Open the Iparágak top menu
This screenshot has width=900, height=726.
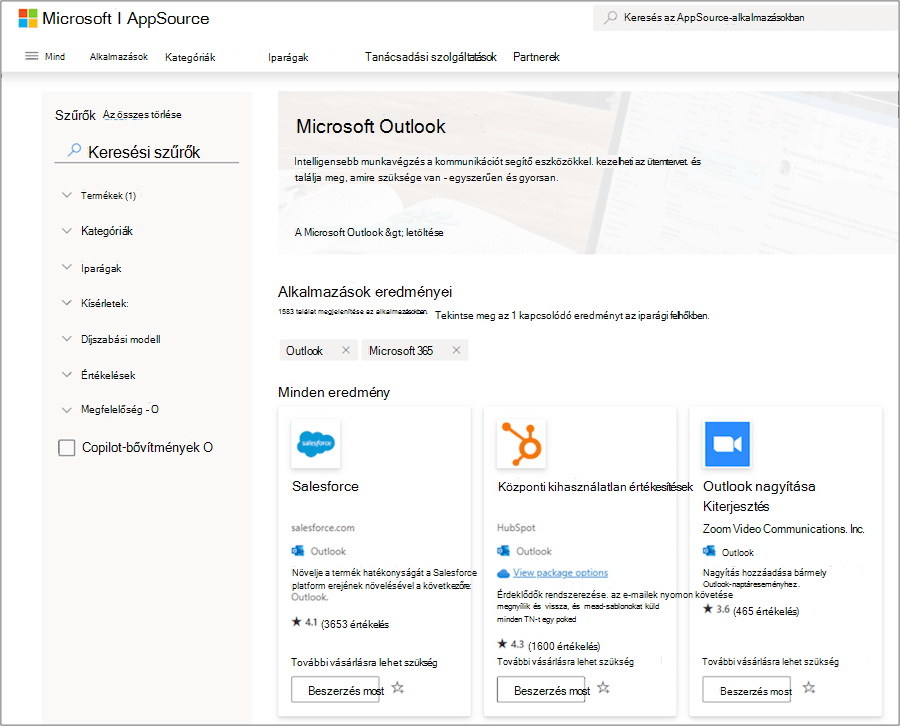tap(288, 57)
